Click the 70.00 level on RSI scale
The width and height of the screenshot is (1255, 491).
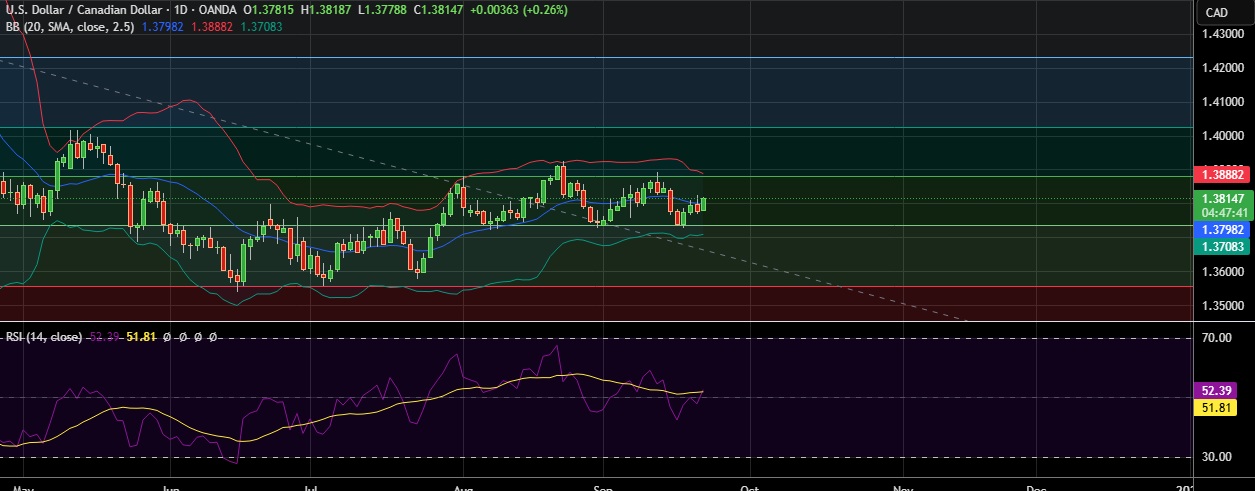(x=1215, y=339)
